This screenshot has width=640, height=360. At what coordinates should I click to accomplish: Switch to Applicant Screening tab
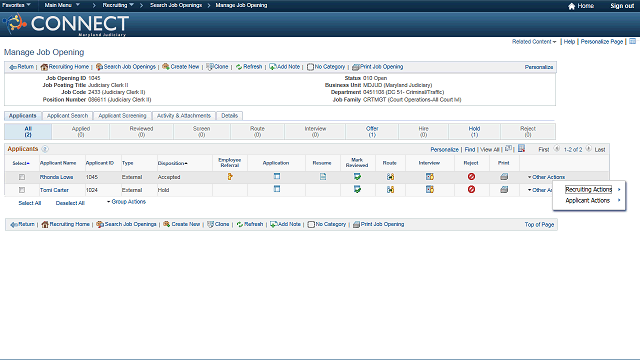point(122,116)
